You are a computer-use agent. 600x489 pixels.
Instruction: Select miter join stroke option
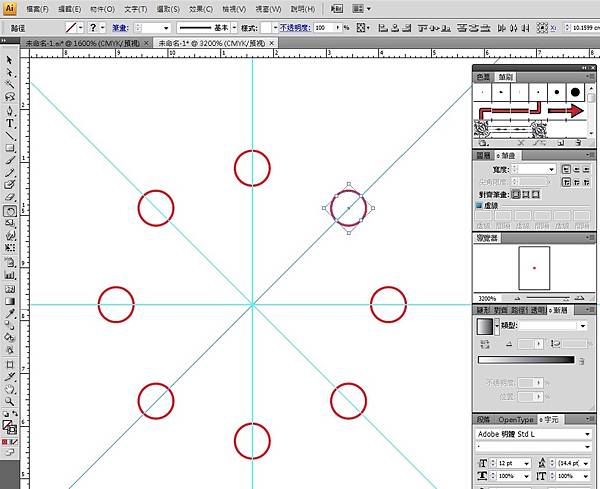click(566, 182)
